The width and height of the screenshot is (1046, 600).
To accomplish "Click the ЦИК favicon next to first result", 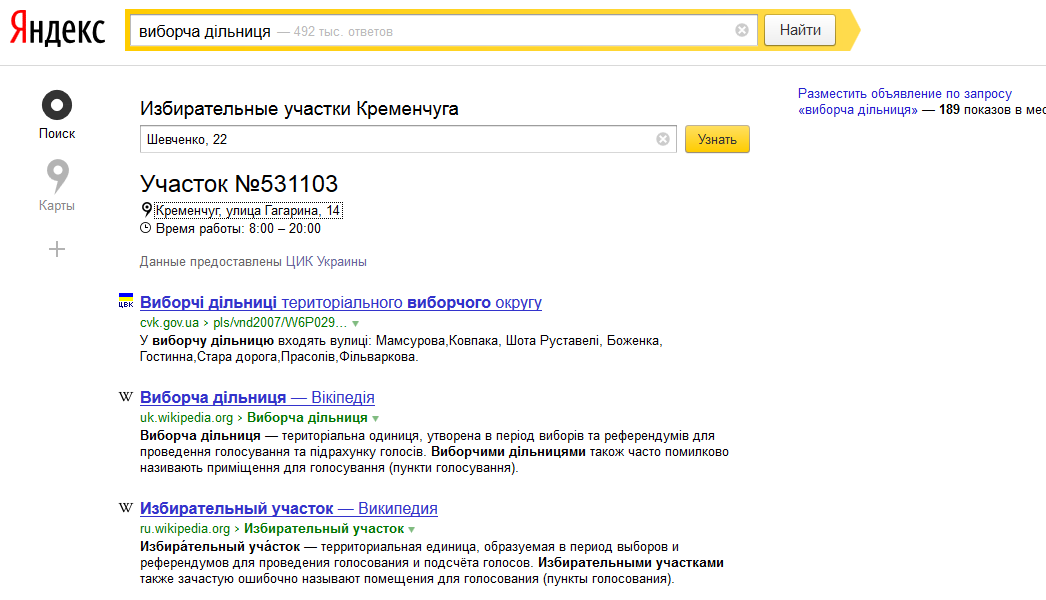I will 126,302.
